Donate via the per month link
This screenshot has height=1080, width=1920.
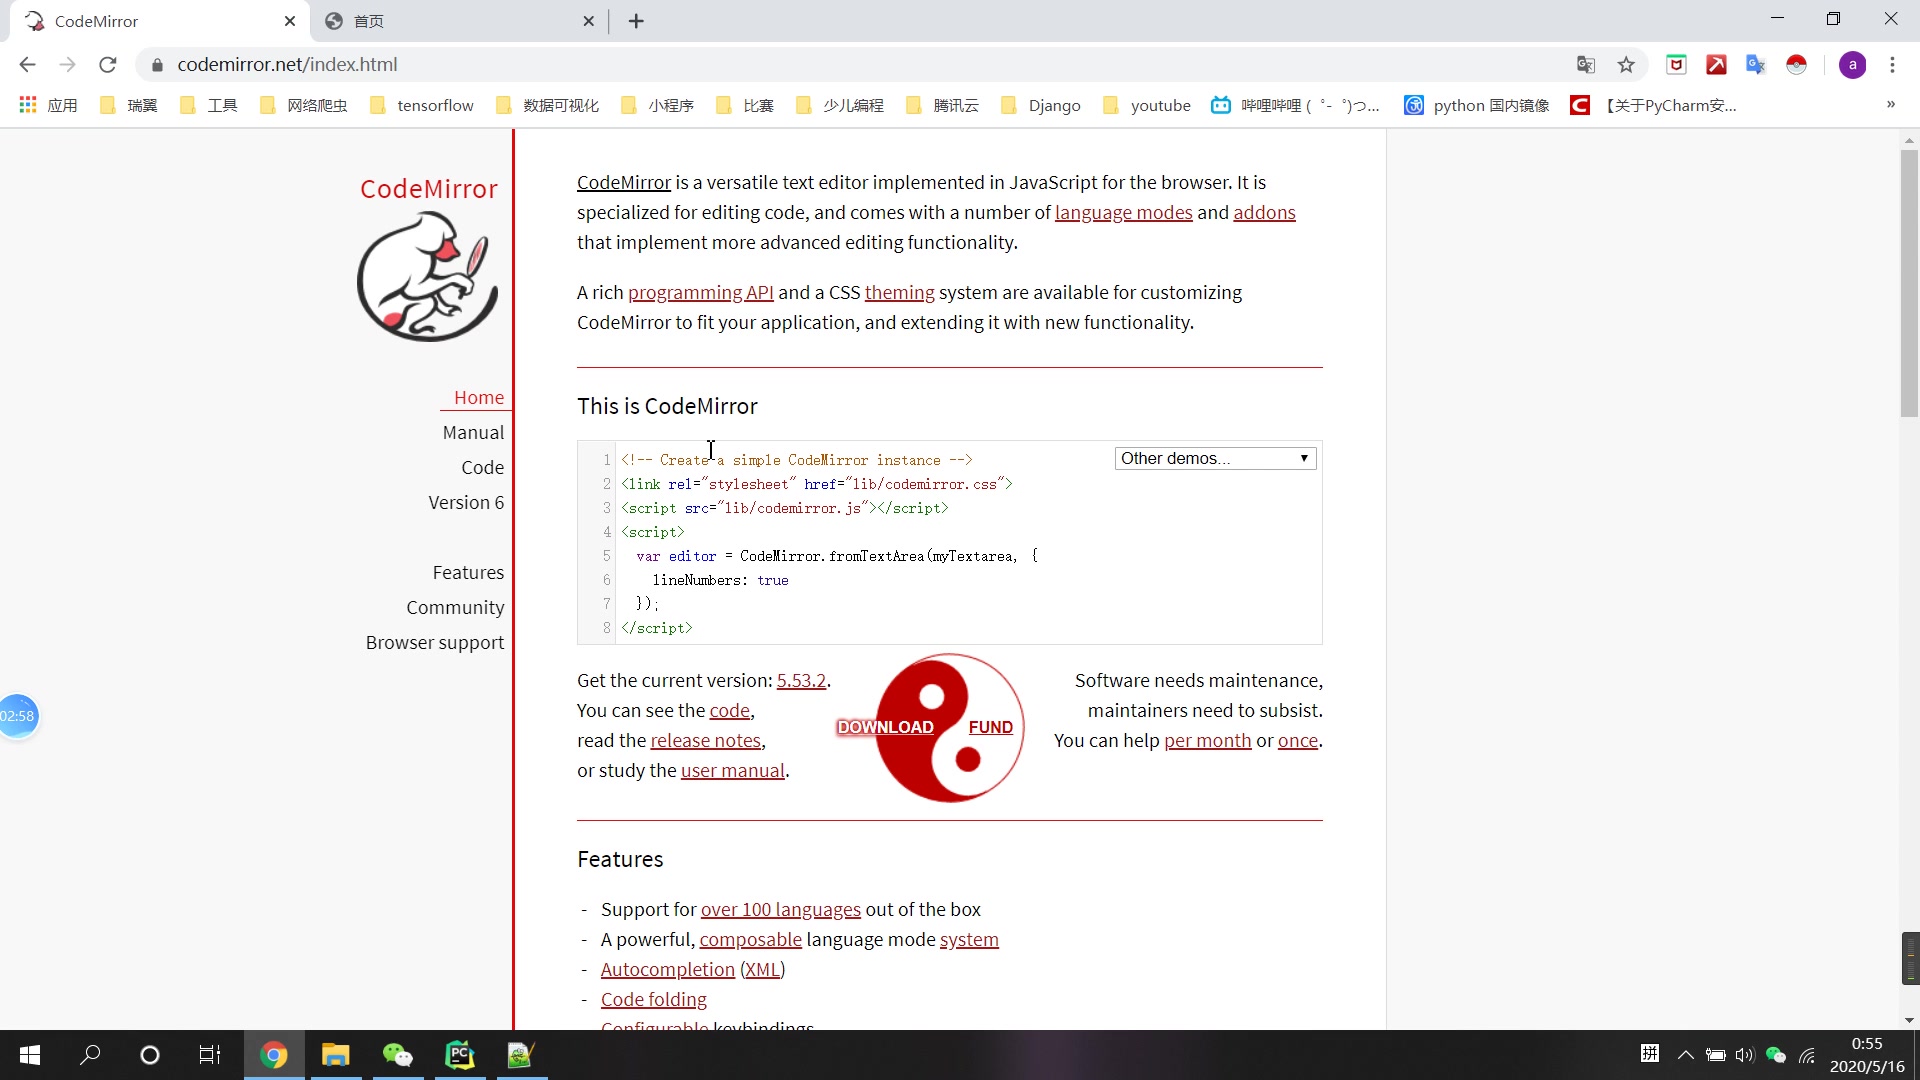tap(1207, 740)
